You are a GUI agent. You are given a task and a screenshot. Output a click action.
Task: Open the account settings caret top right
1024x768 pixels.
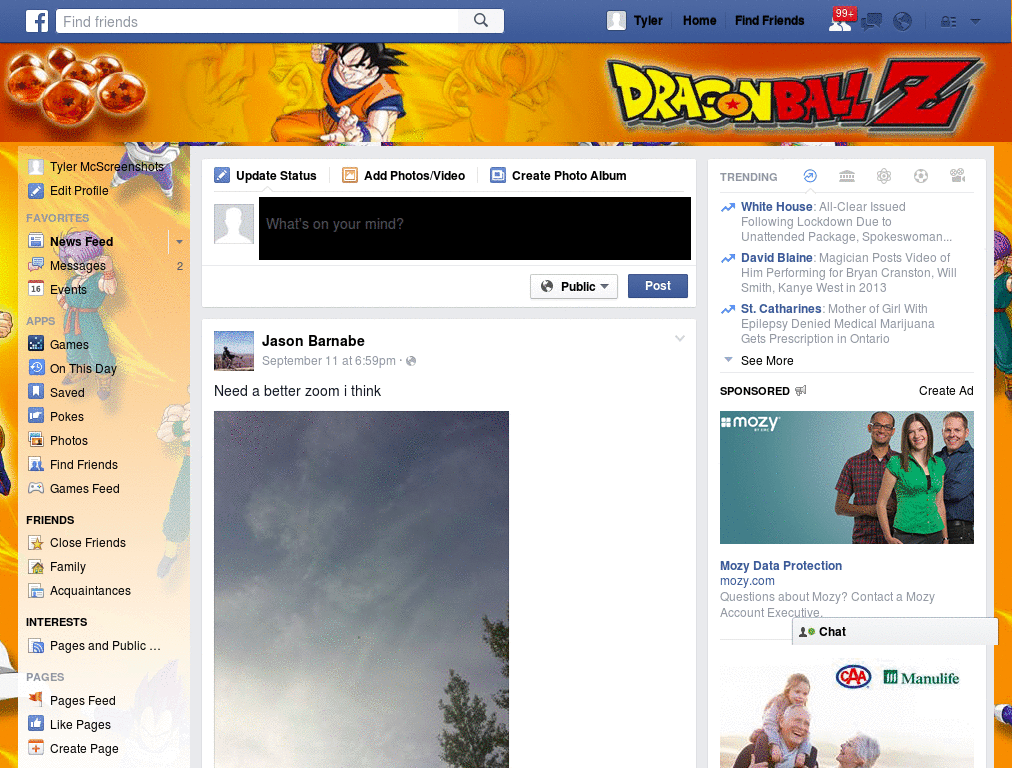click(975, 21)
